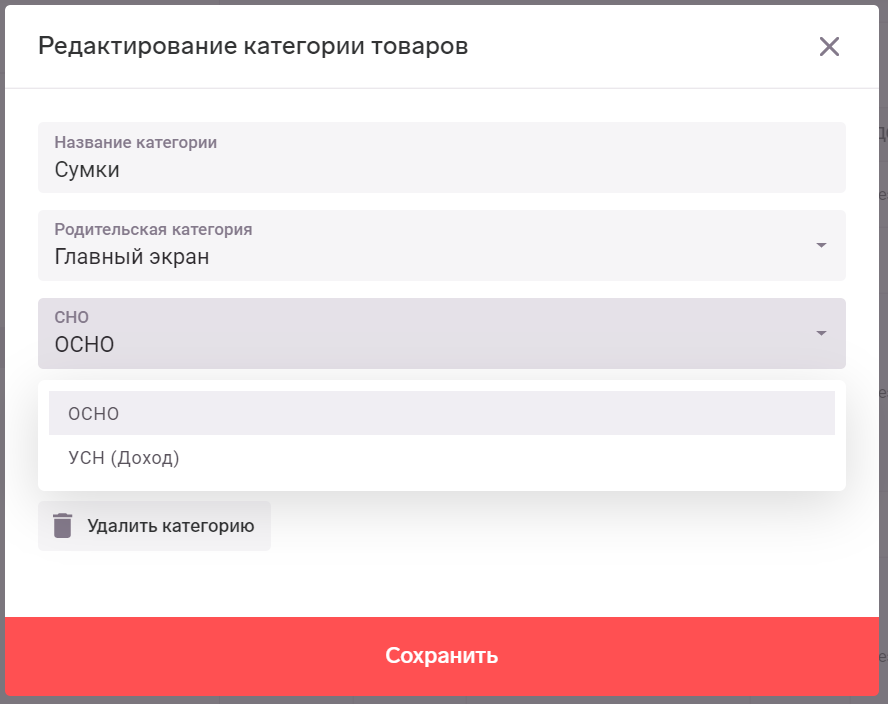
Task: Click the arrow of Родительская категория
Action: pos(821,245)
